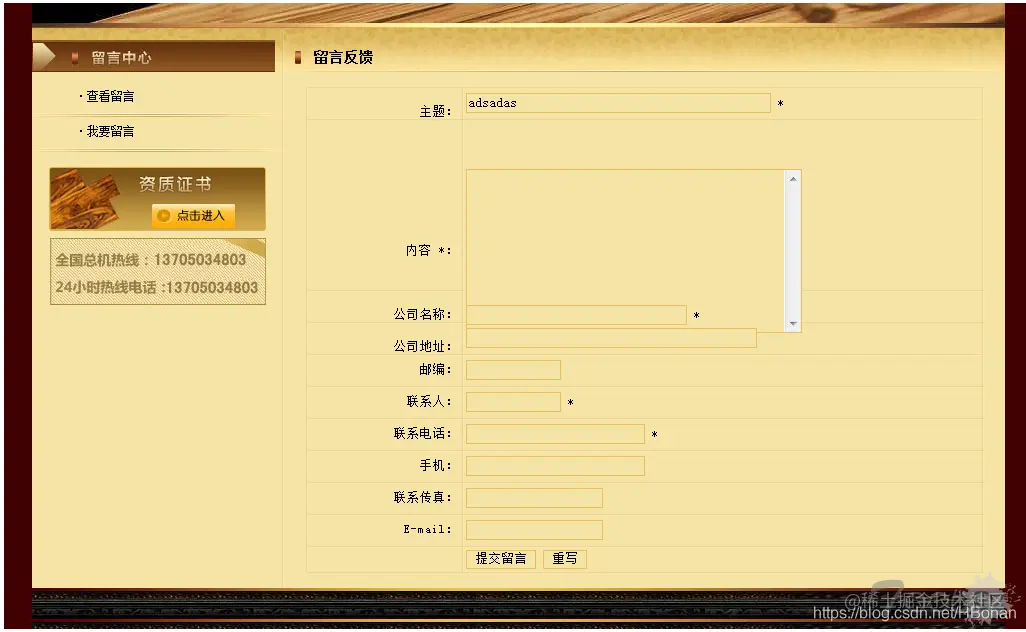The image size is (1026, 632).
Task: Focus the 联系人 input field
Action: pos(513,402)
